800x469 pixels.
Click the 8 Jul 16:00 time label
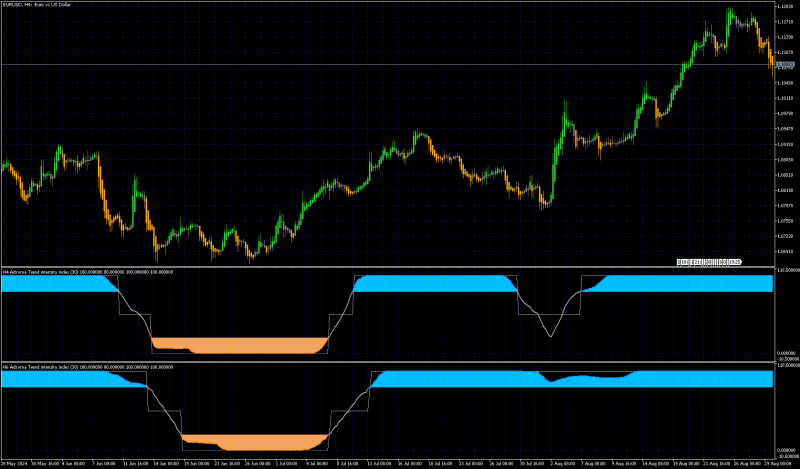[348, 463]
